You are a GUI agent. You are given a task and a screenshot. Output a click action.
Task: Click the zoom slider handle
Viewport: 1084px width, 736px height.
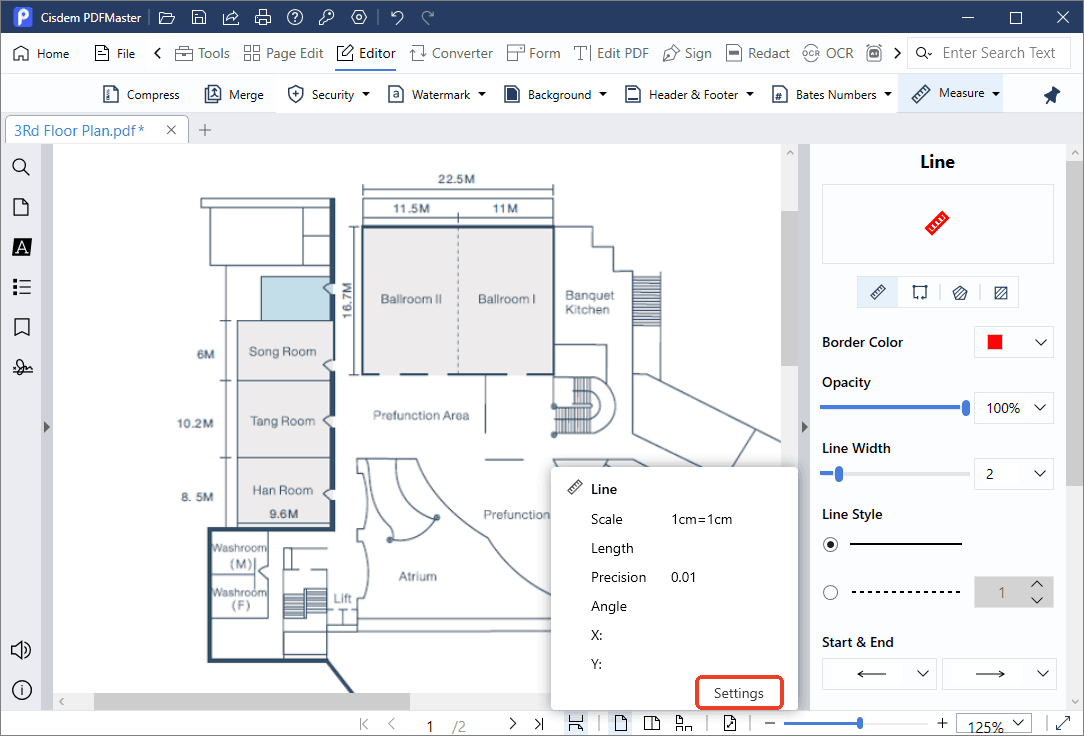point(859,723)
